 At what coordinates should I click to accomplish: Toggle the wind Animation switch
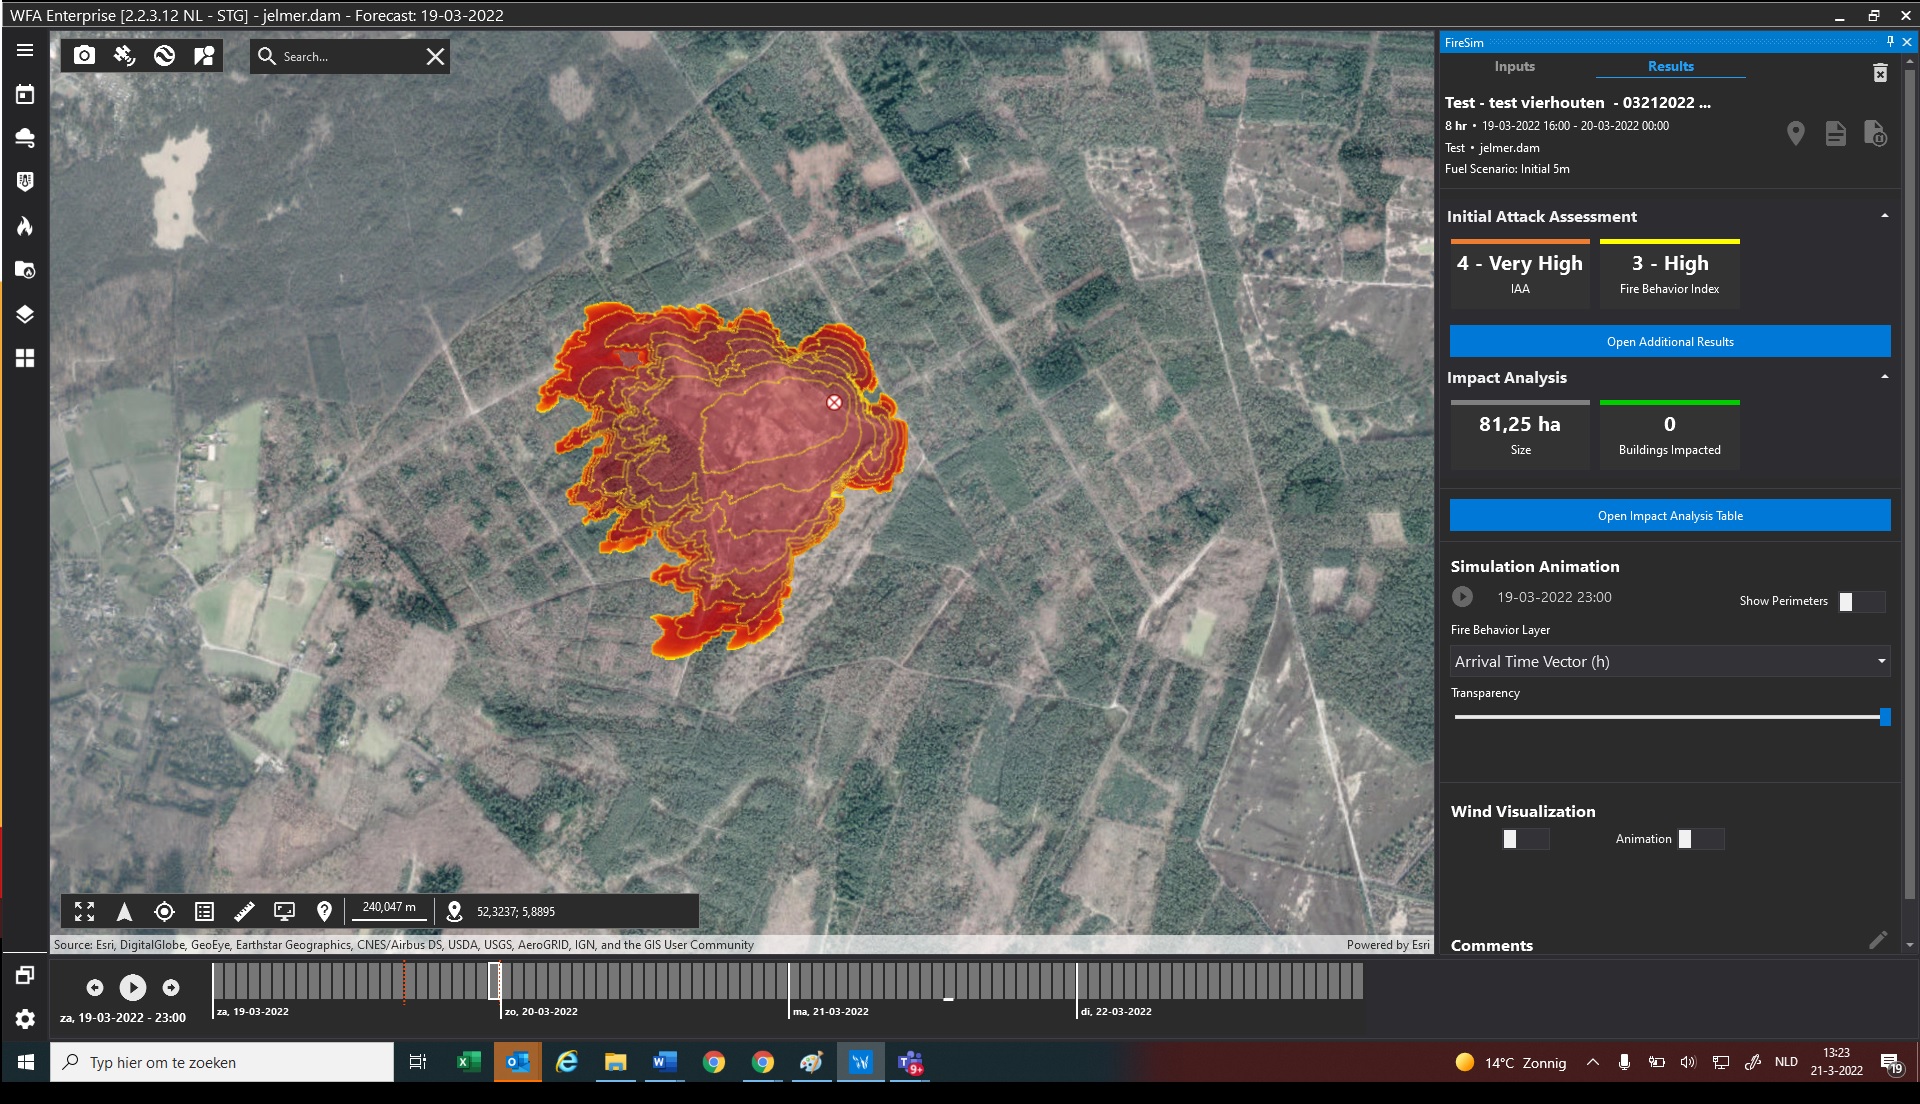pos(1700,839)
